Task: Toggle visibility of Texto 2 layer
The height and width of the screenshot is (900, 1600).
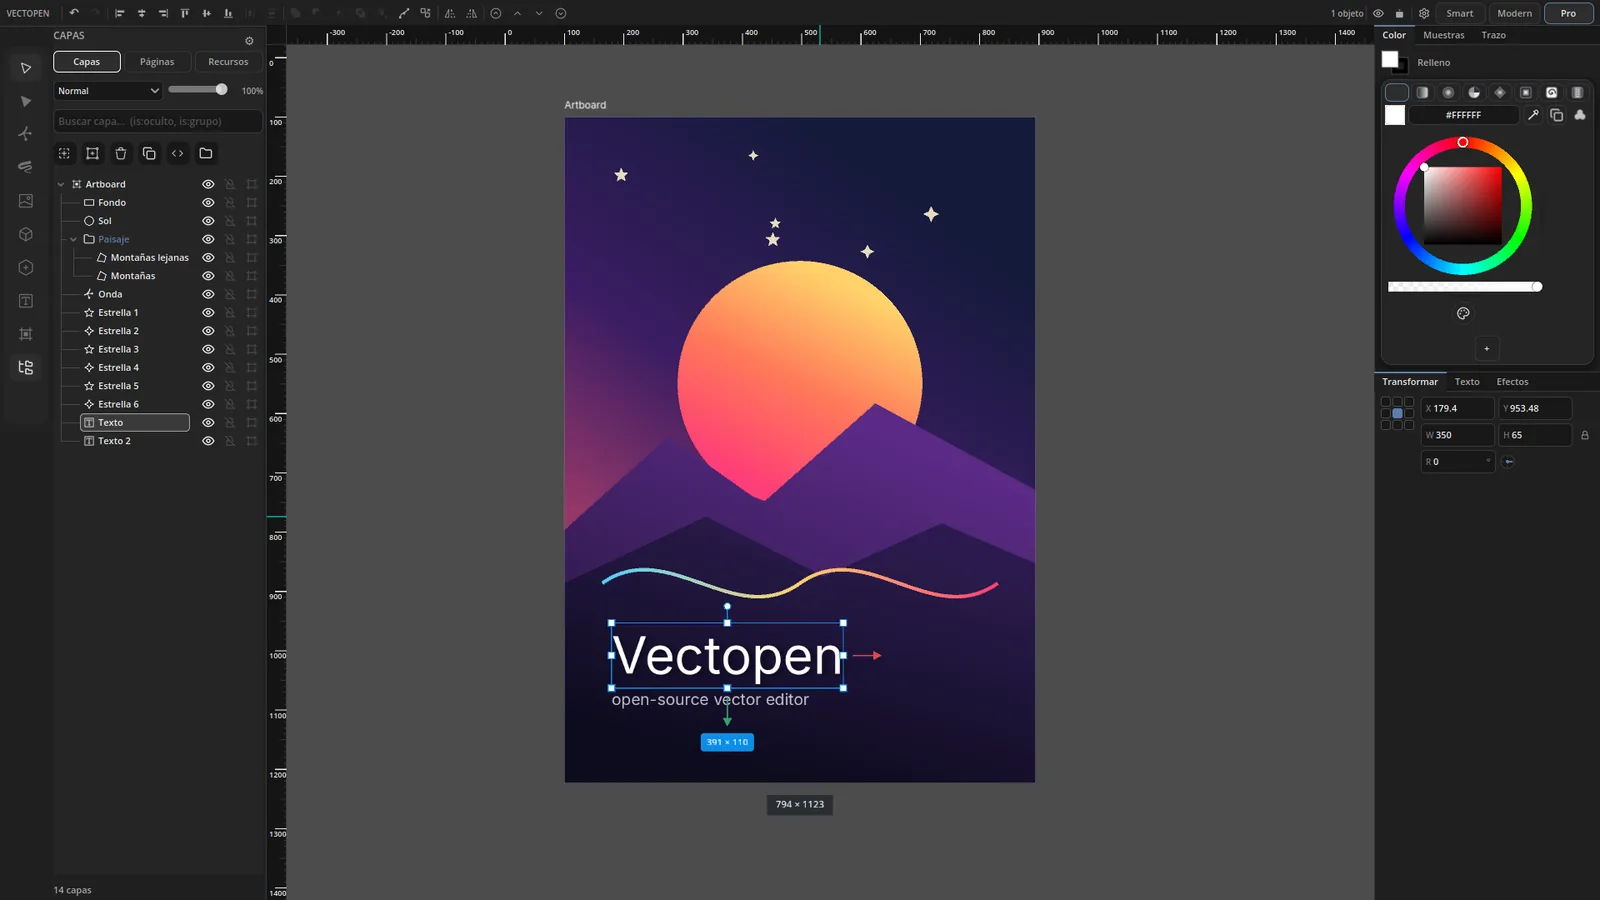Action: [x=208, y=441]
